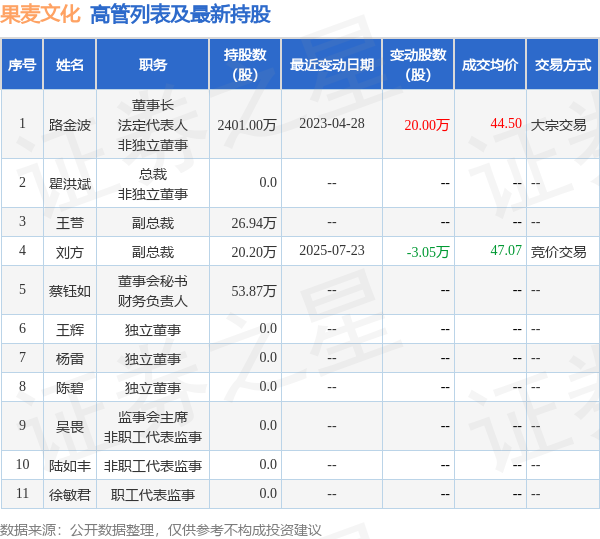The image size is (600, 539).
Task: Click holdings value 20.20万
Action: tap(254, 252)
